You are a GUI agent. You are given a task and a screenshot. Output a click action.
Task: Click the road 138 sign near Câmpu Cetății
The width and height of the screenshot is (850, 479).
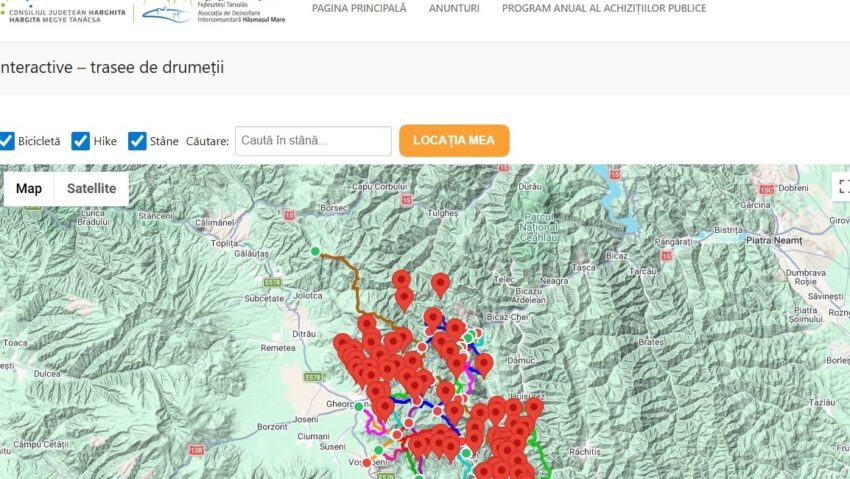[196, 450]
